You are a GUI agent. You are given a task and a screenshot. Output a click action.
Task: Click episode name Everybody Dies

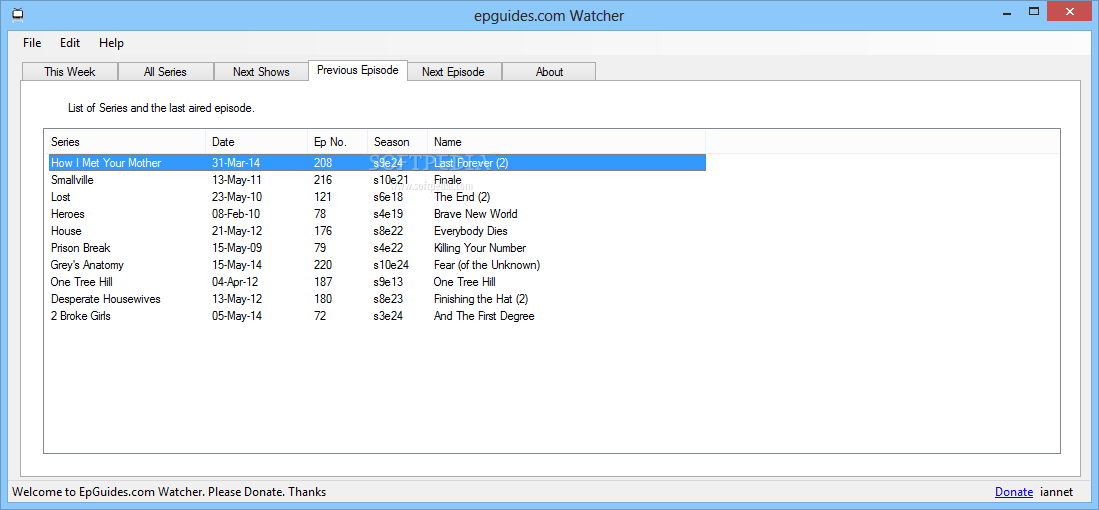coord(471,230)
